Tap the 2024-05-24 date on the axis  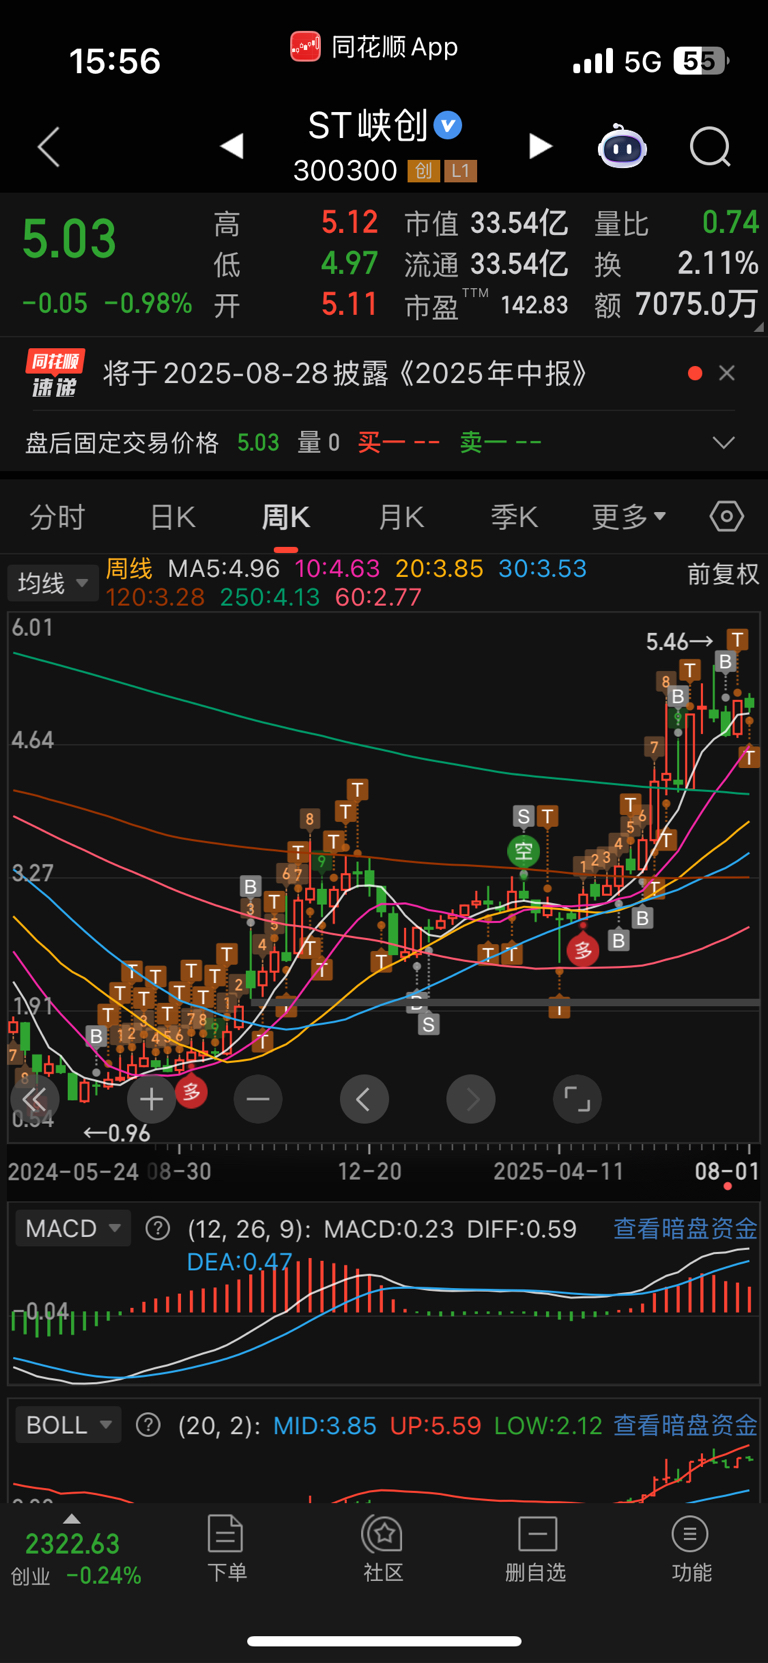pos(73,1171)
